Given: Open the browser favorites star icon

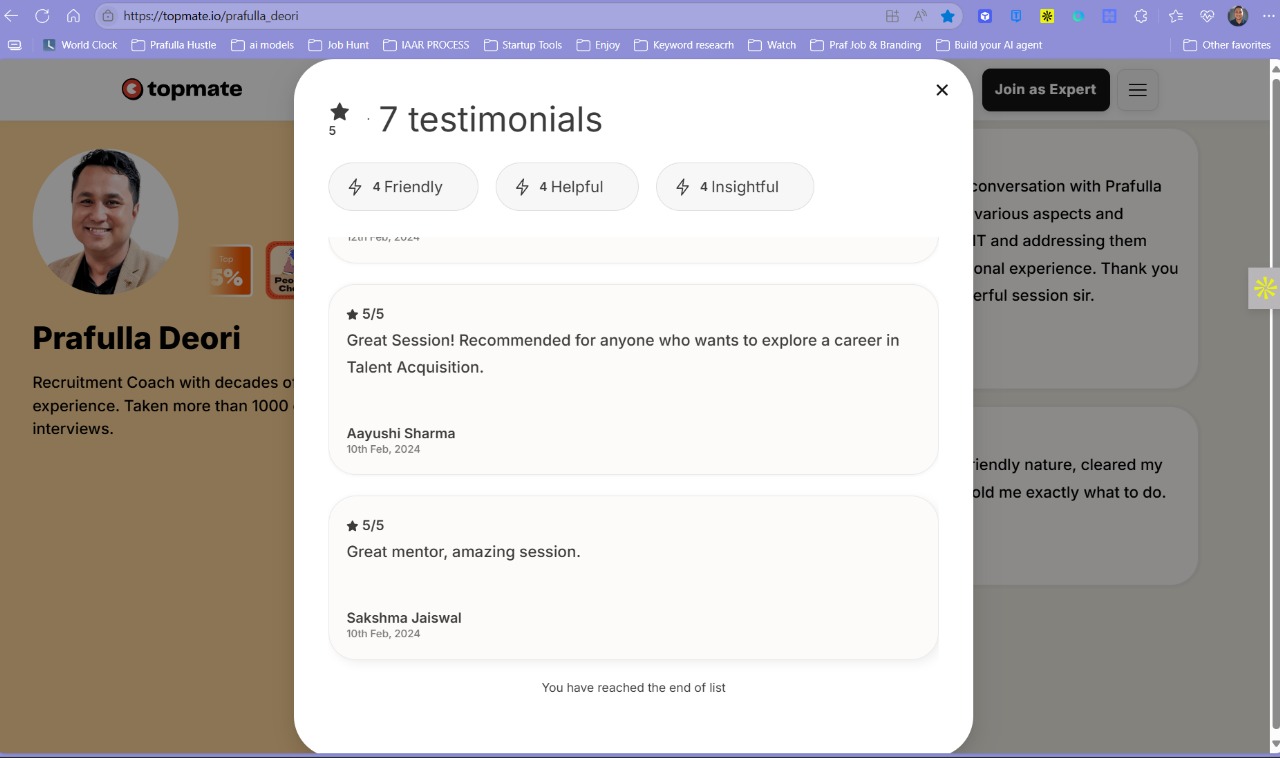Looking at the screenshot, I should click(x=947, y=16).
